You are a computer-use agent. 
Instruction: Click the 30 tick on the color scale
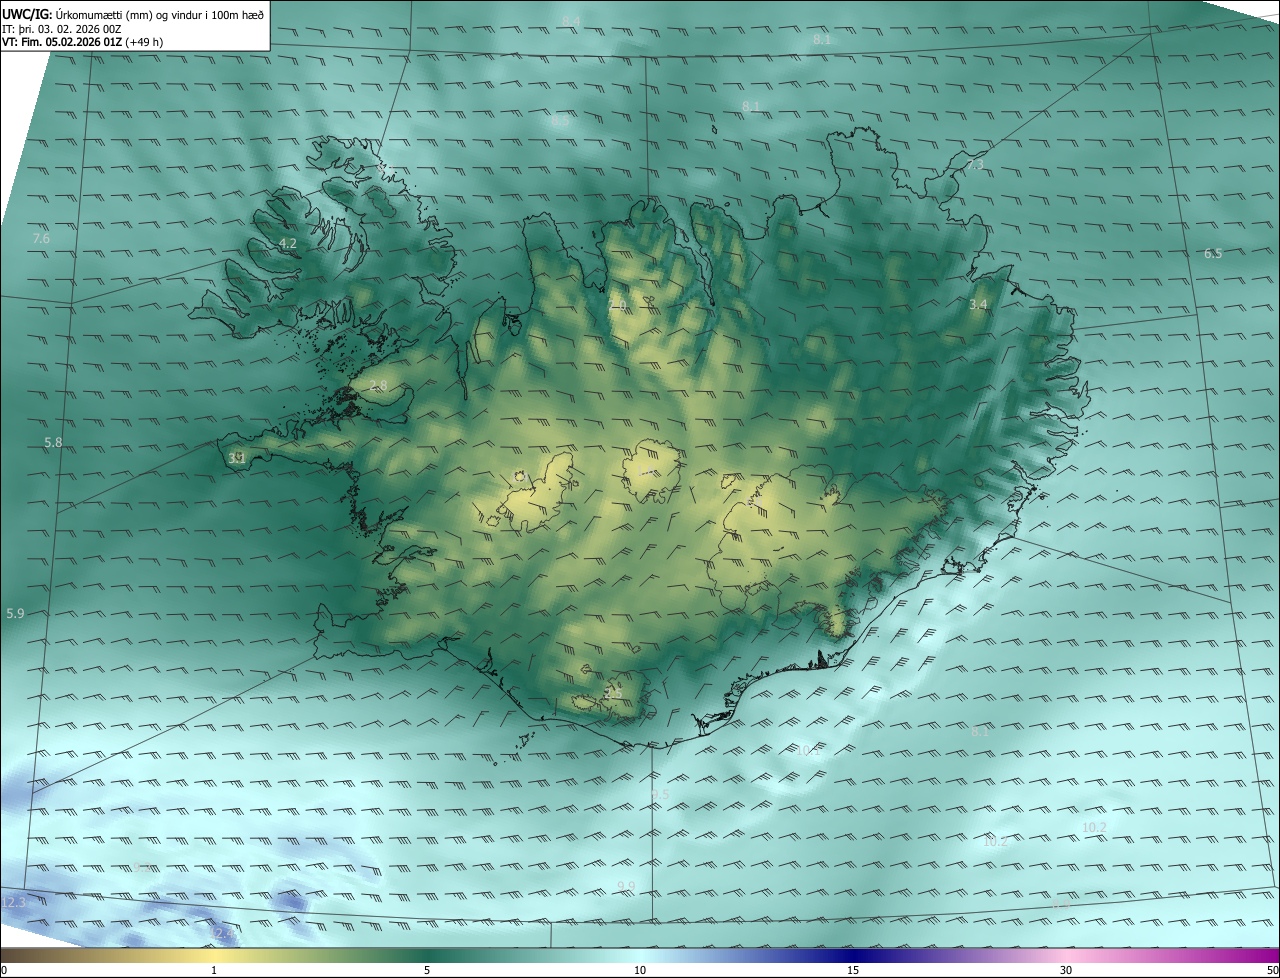tap(1066, 971)
